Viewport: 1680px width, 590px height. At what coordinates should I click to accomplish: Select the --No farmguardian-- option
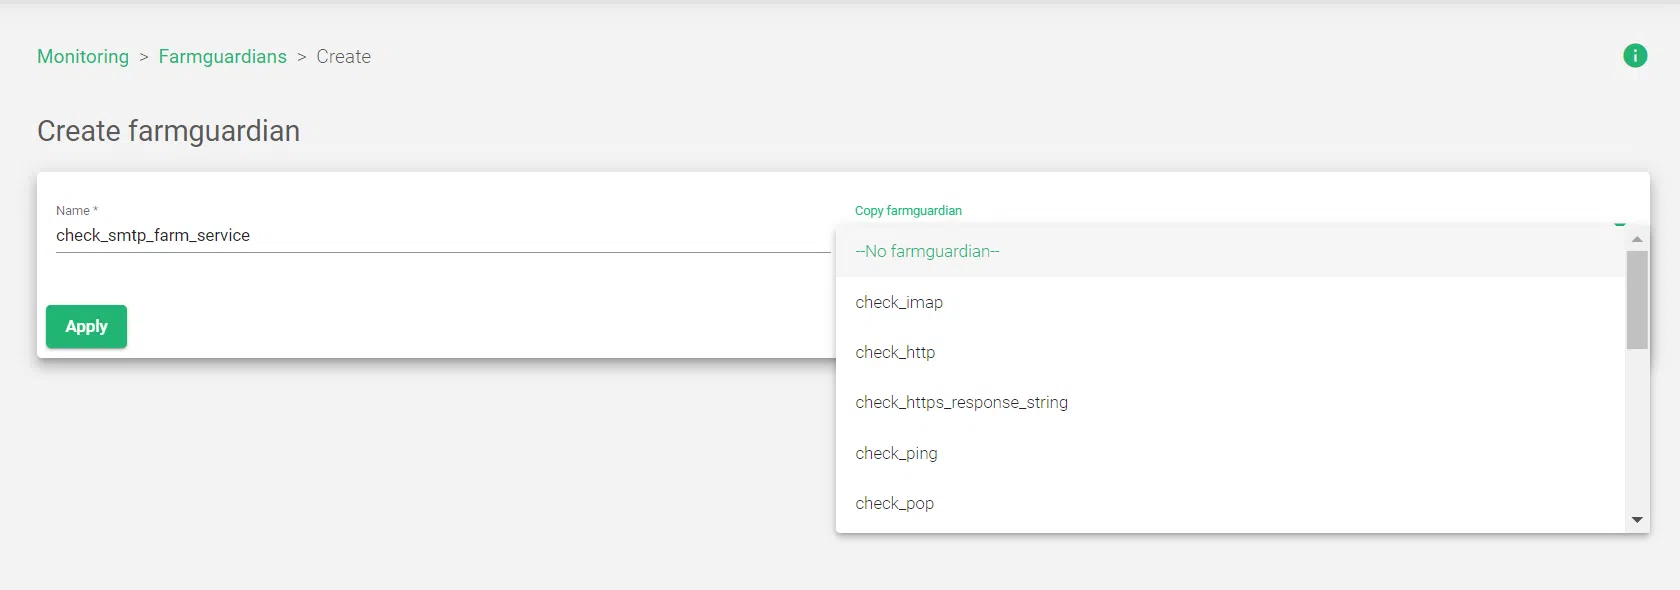[x=927, y=252]
